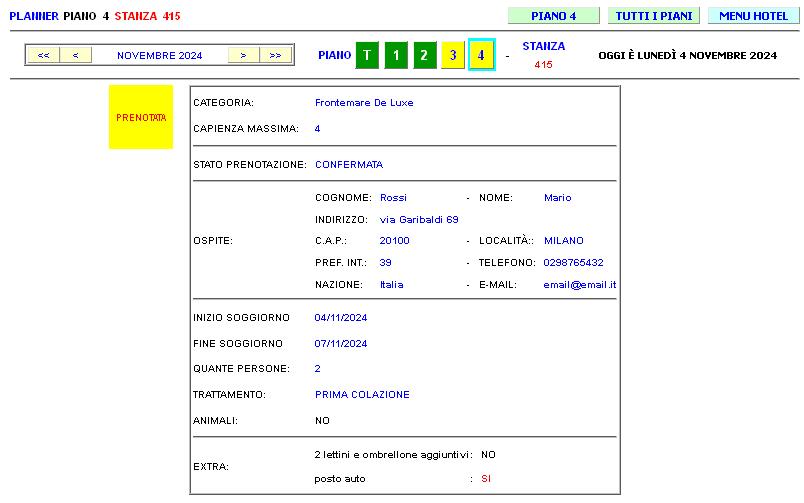Screen dimensions: 804x503
Task: Select ground floor T tile
Action: (x=367, y=55)
